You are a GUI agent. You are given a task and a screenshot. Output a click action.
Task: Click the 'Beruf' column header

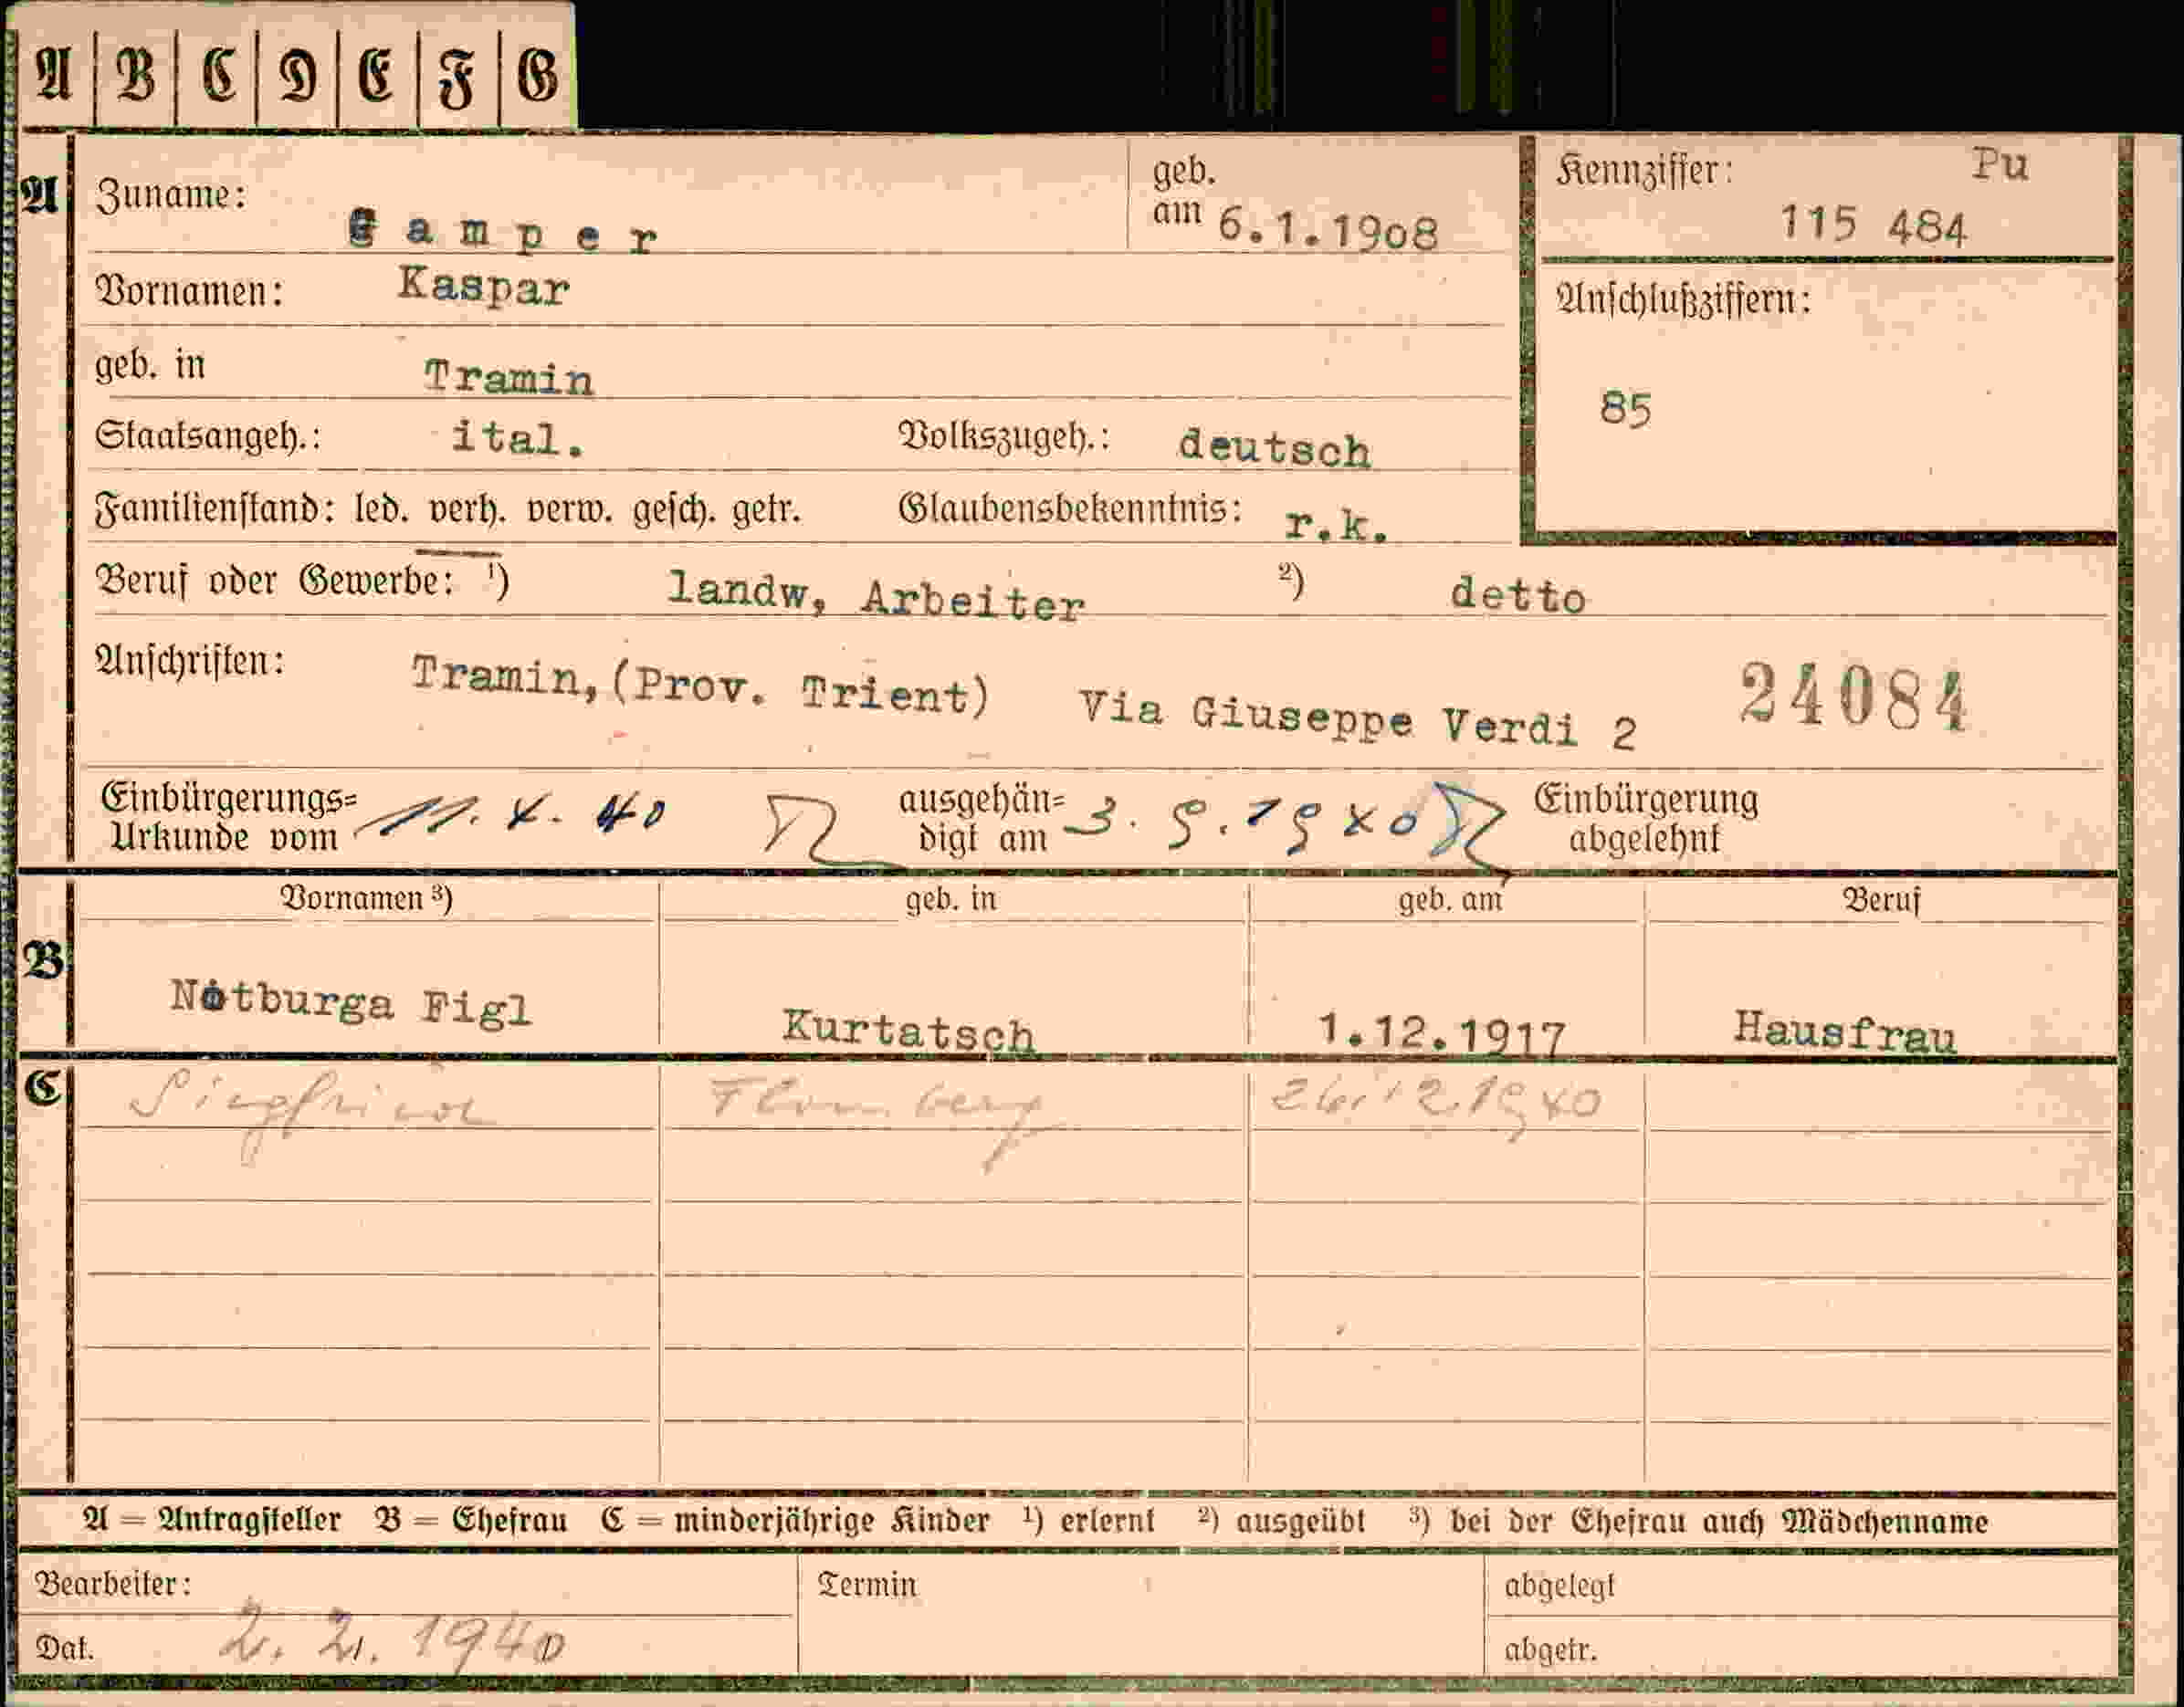[1882, 900]
